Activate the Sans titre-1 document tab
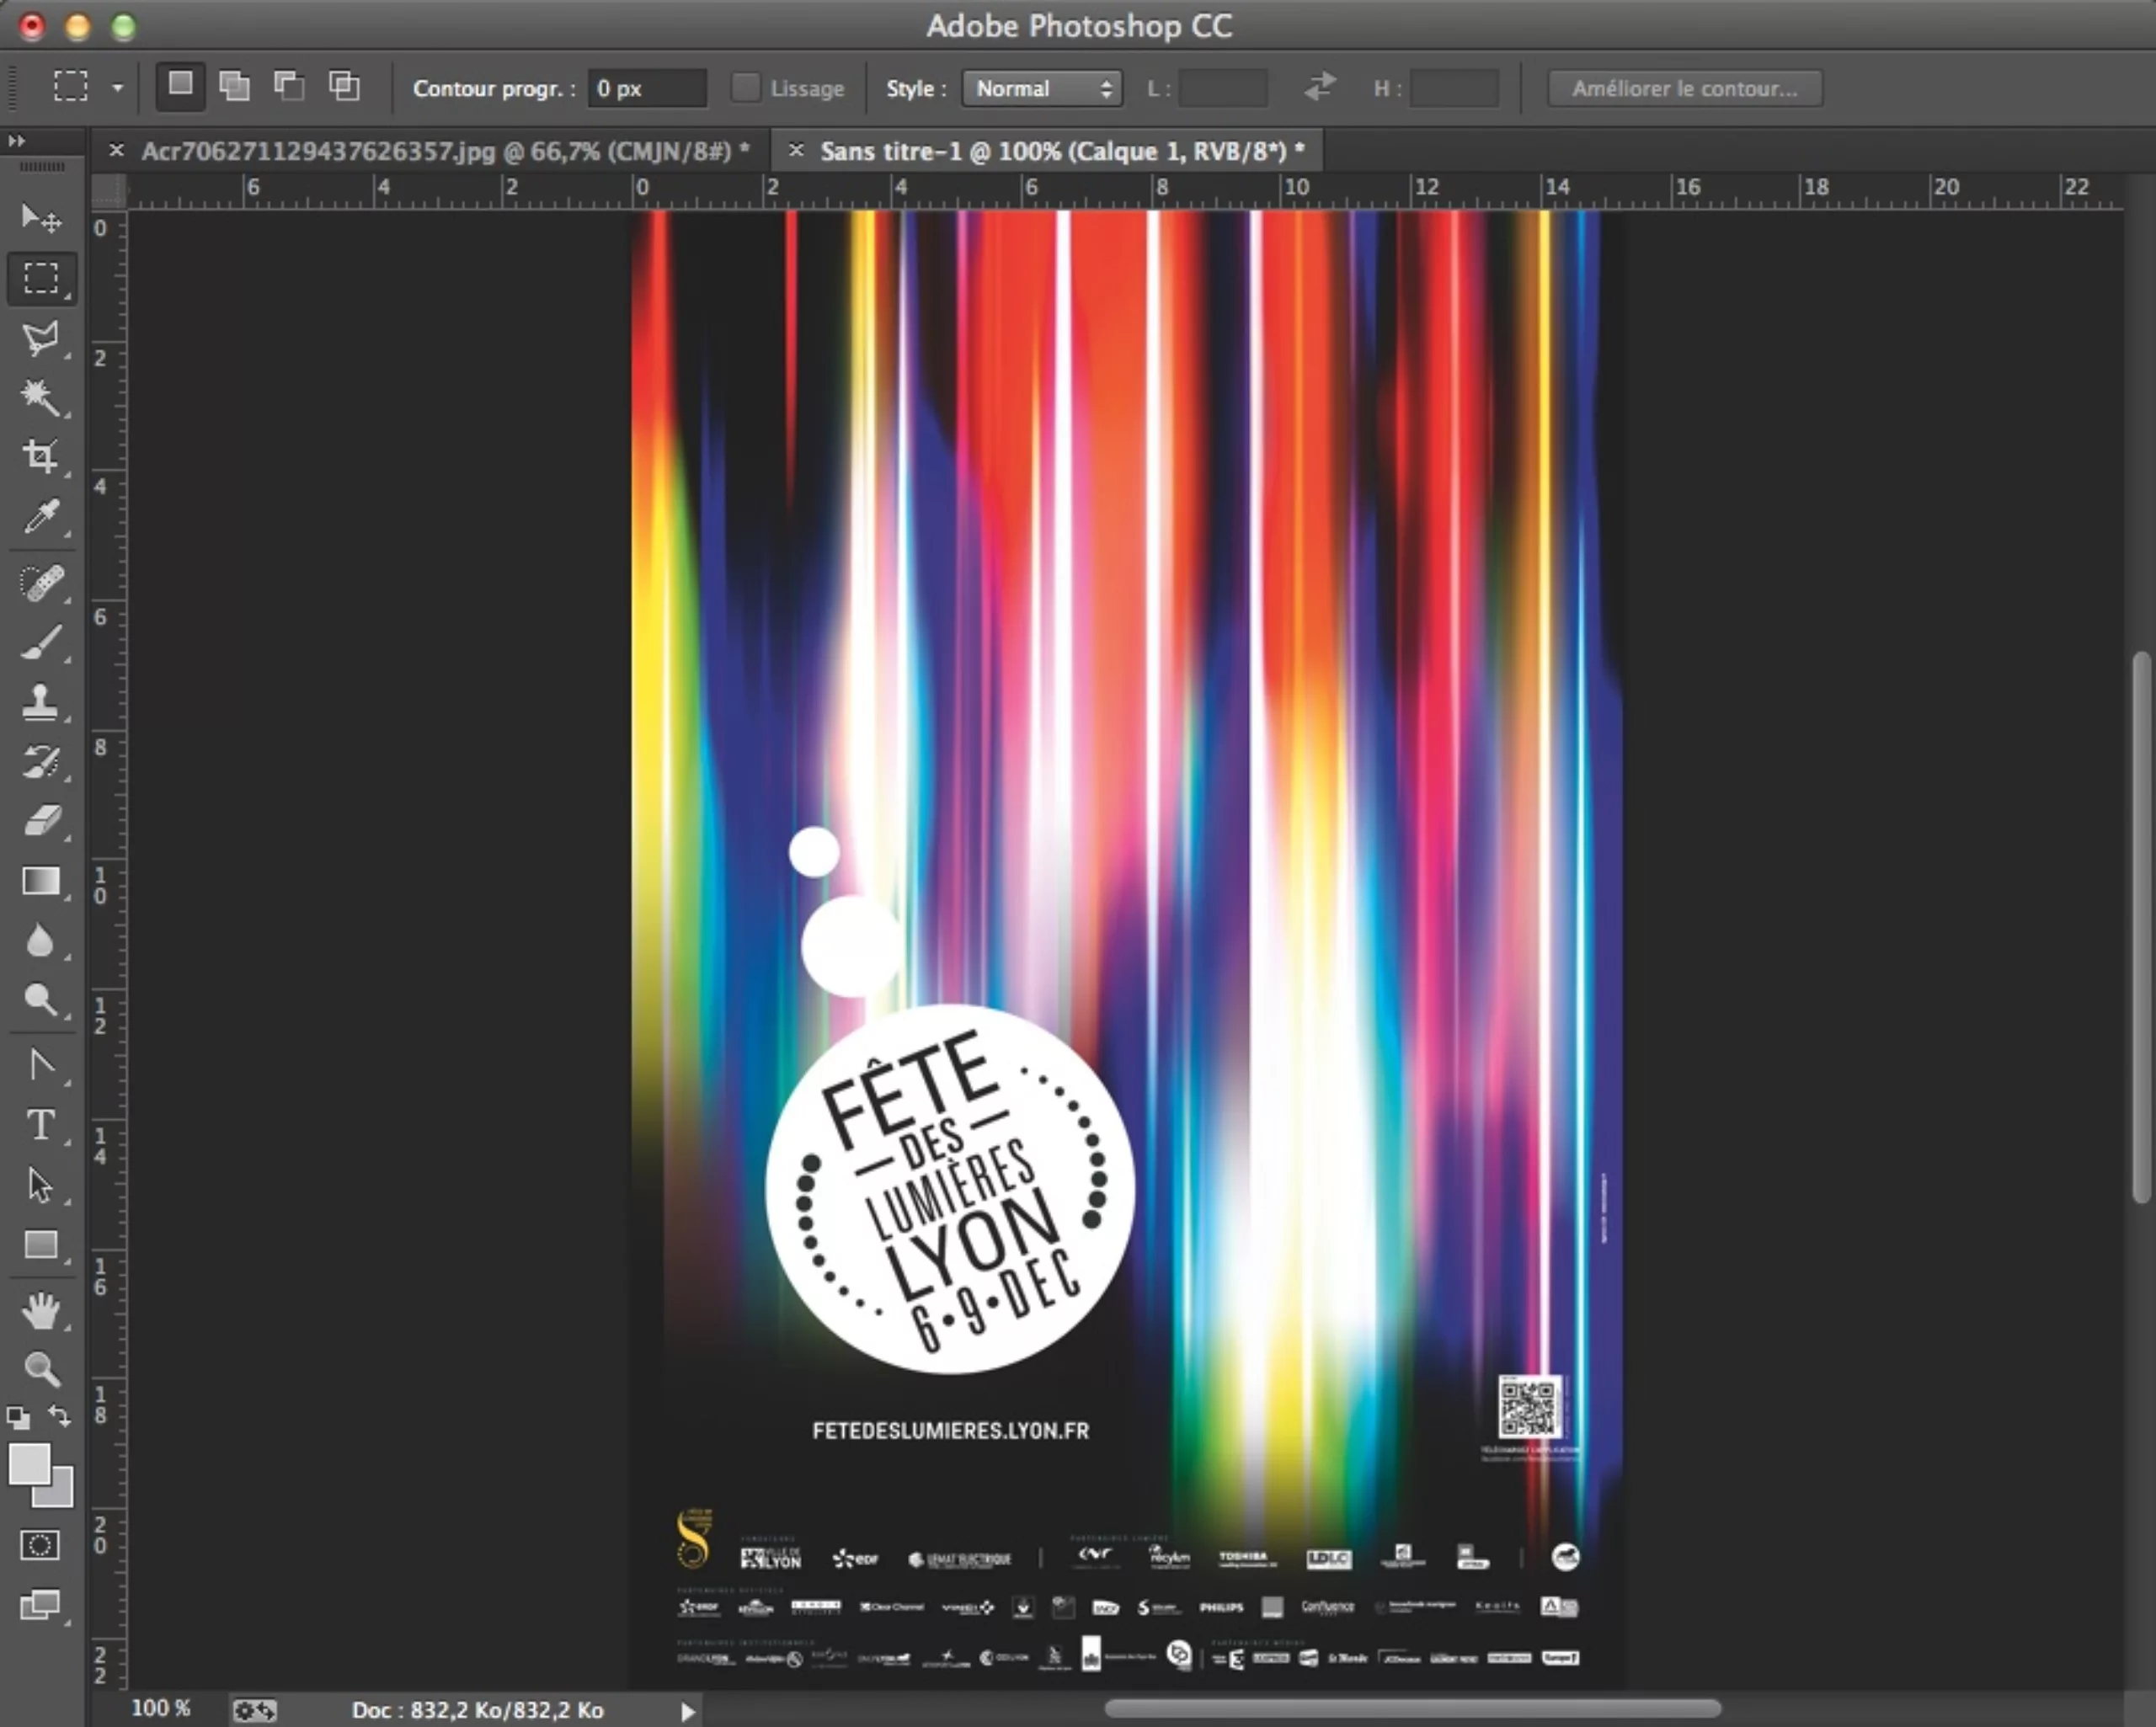The image size is (2156, 1727). tap(1061, 151)
